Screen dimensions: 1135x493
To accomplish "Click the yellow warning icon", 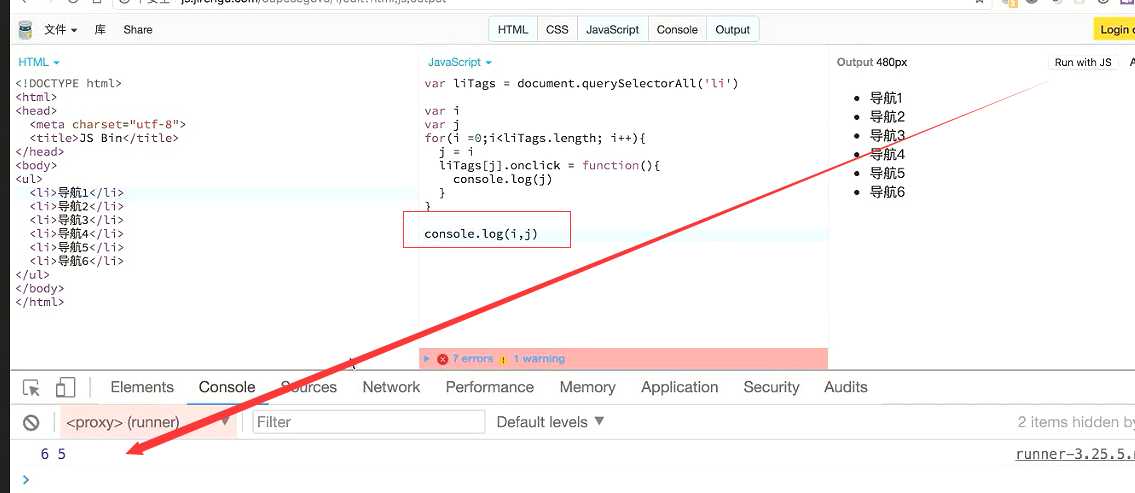I will 503,359.
